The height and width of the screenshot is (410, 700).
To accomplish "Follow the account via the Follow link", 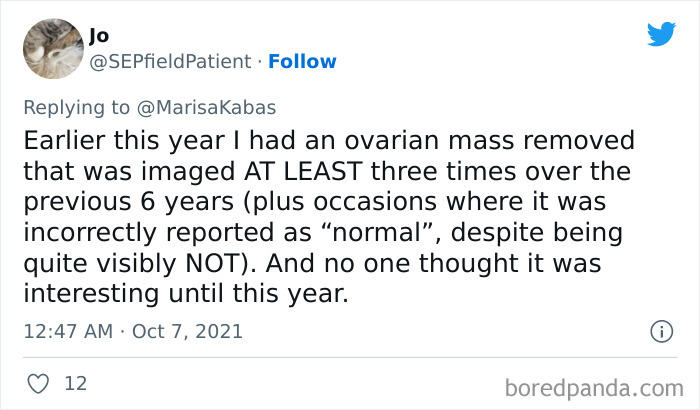I will point(302,62).
